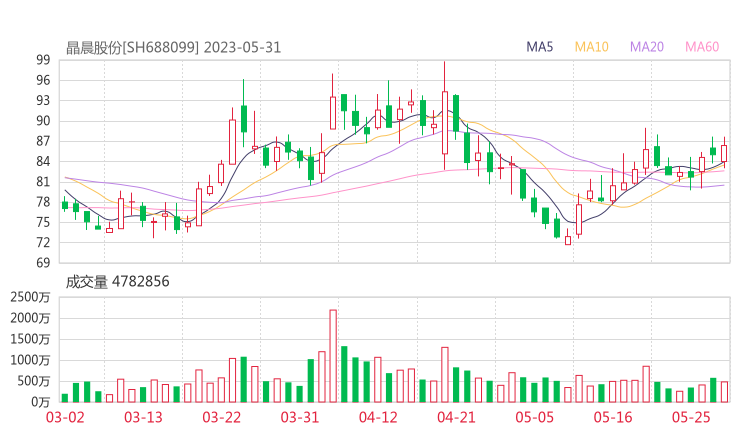This screenshot has width=740, height=440.
Task: Click the 05-16 date axis label
Action: click(x=614, y=417)
